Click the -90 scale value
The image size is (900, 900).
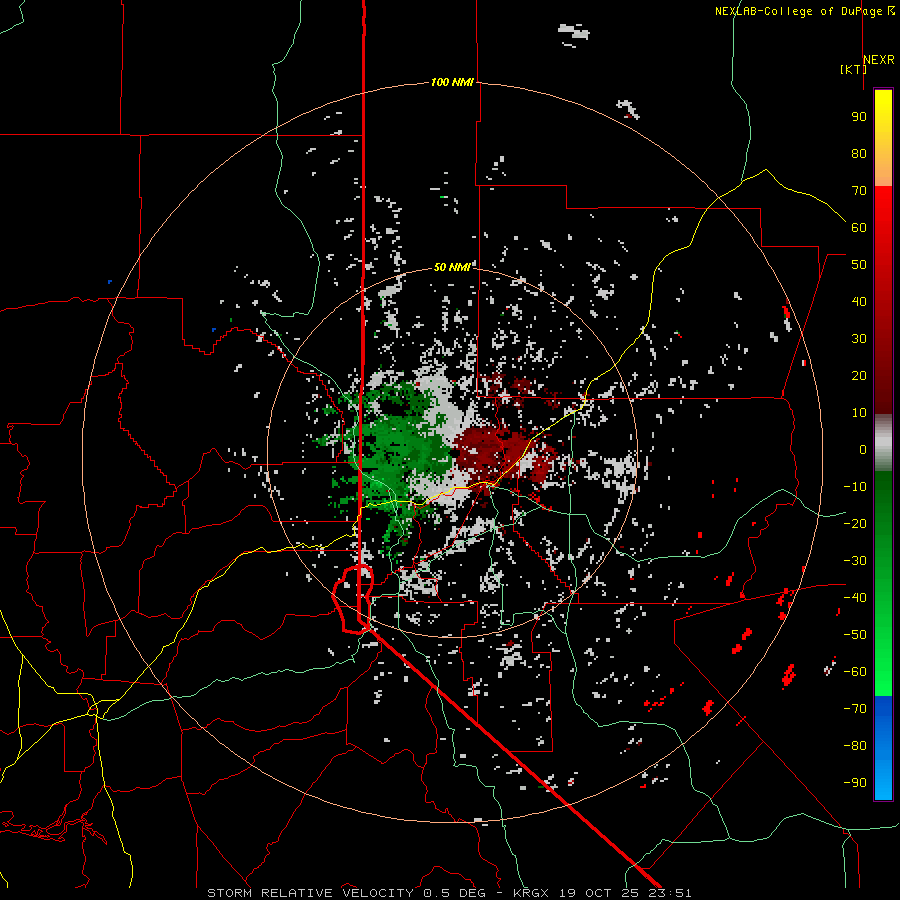[x=855, y=783]
